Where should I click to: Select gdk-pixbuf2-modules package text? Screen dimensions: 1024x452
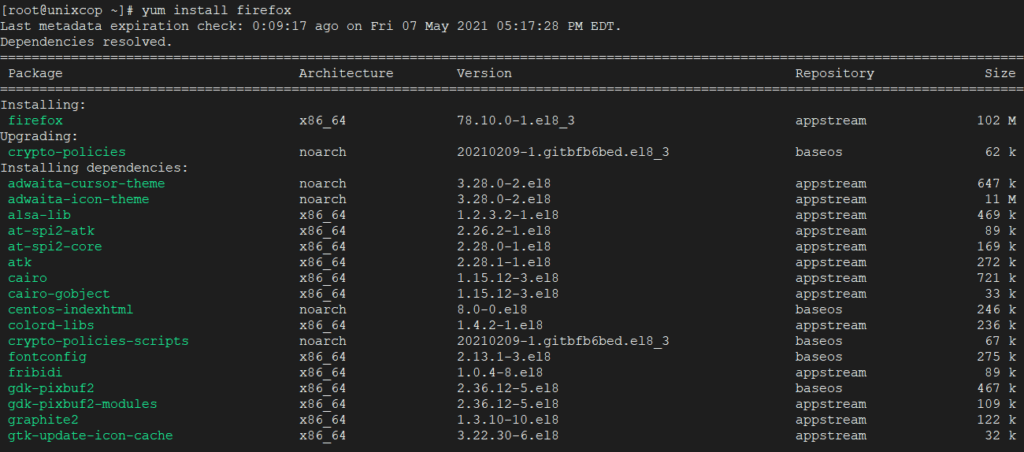point(82,405)
